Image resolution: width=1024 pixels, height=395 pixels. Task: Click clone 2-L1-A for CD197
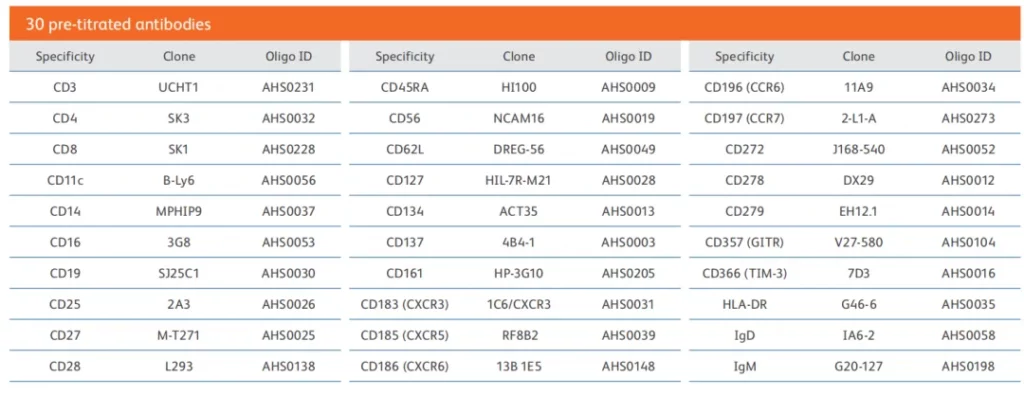click(x=858, y=118)
